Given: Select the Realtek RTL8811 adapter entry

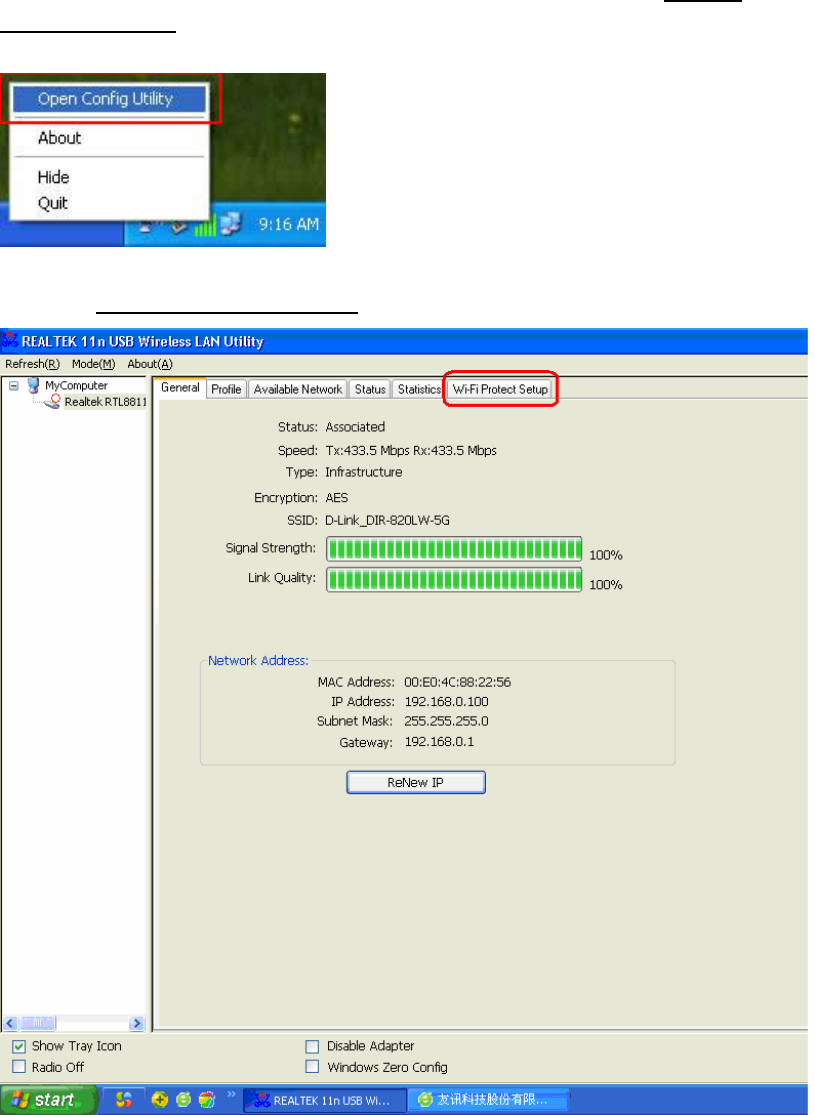Looking at the screenshot, I should (105, 402).
